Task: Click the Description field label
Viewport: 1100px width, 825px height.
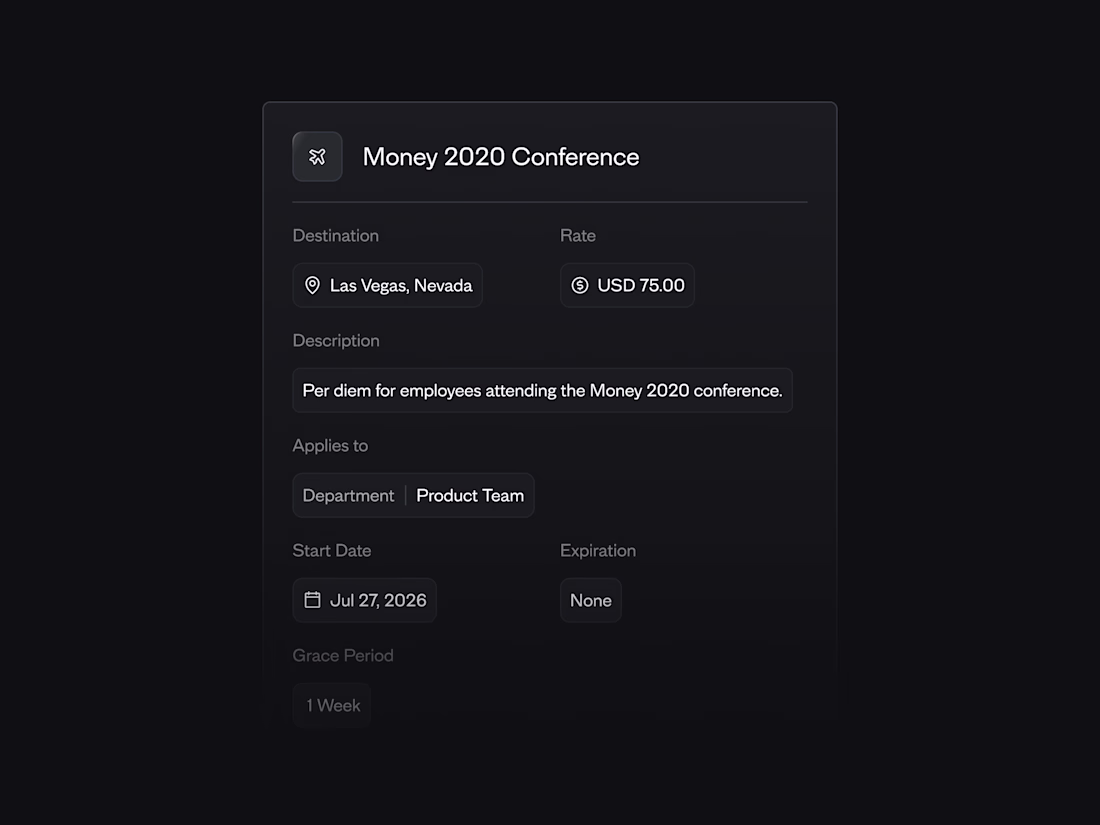Action: point(335,341)
